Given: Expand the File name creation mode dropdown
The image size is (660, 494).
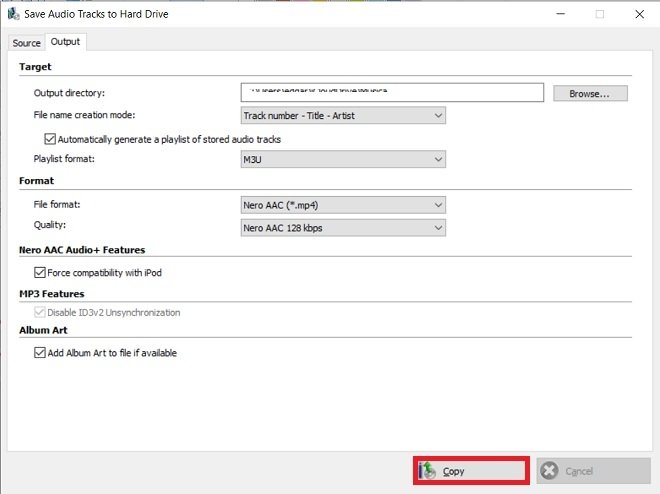Looking at the screenshot, I should point(343,115).
